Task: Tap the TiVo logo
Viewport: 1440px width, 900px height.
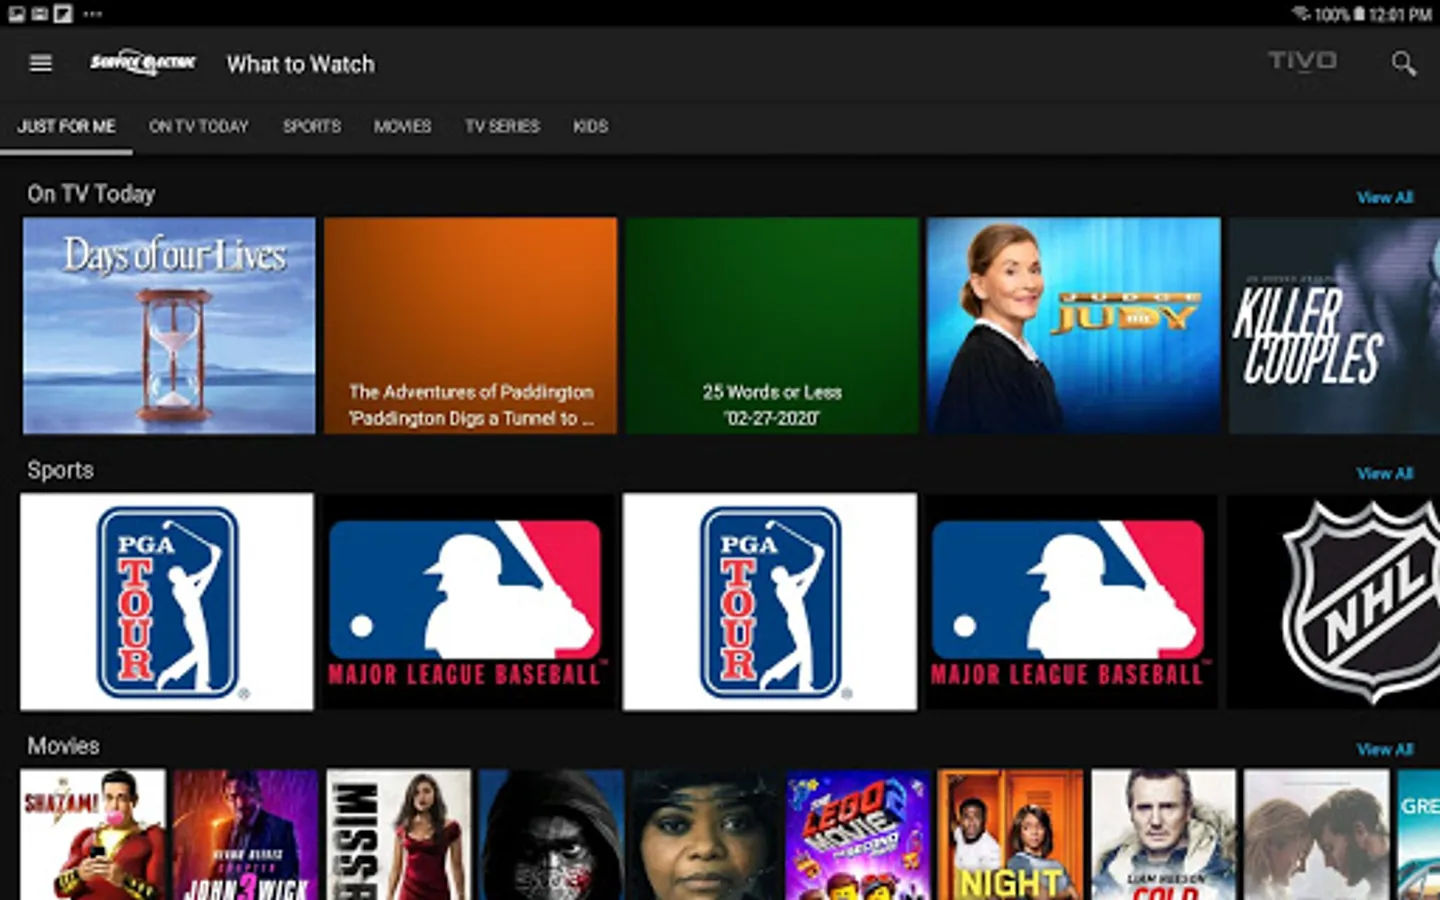Action: (x=1302, y=61)
